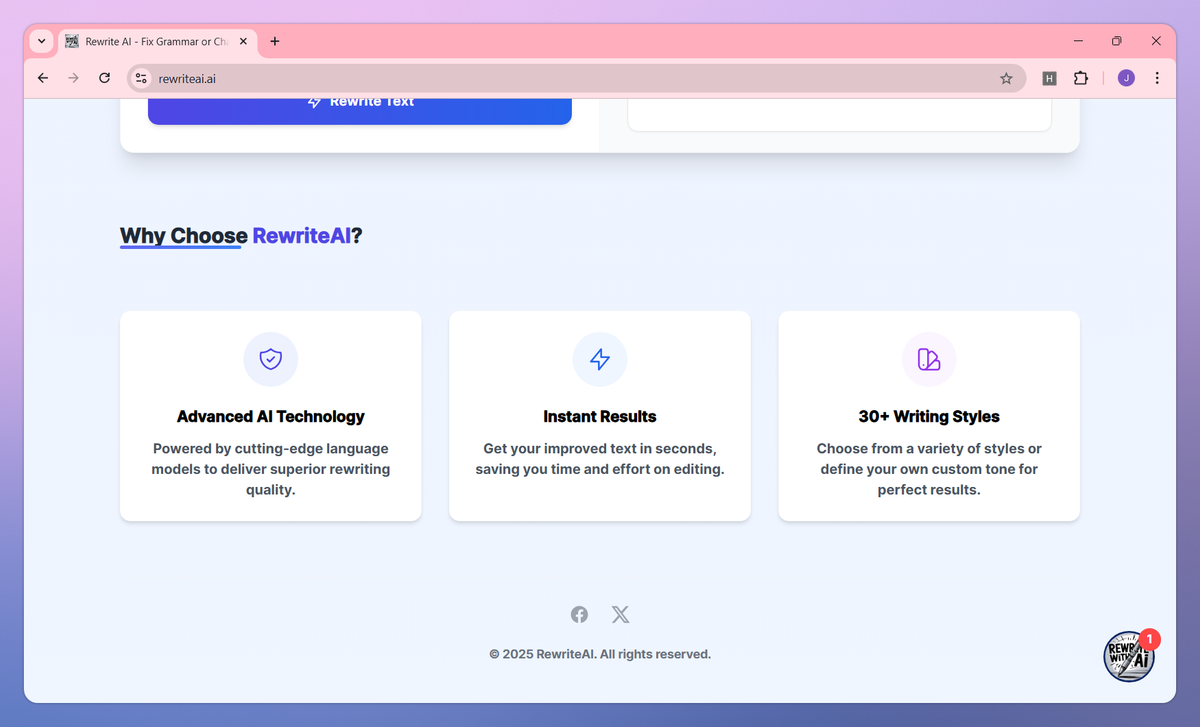Restore down the Chrome window
Screen dimensions: 1200x727
click(x=1117, y=41)
